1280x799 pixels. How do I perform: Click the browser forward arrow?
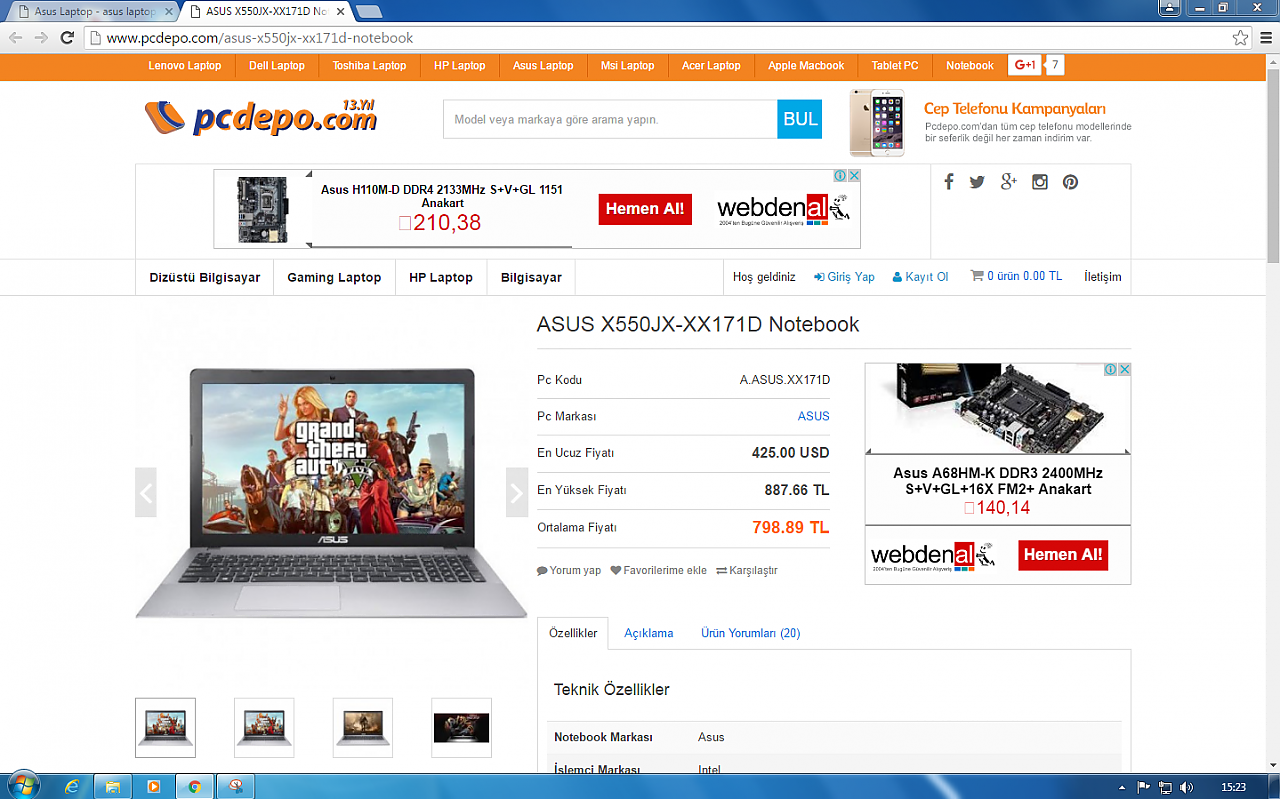coord(41,38)
